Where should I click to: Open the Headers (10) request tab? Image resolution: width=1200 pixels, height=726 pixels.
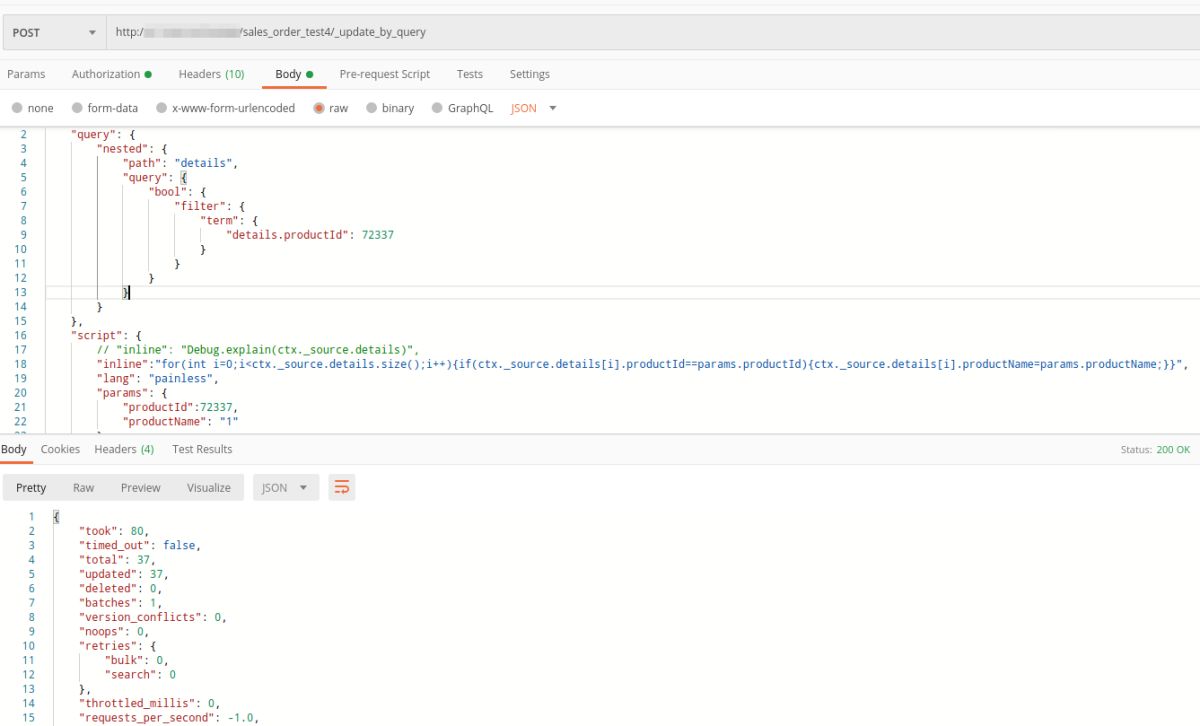[211, 74]
